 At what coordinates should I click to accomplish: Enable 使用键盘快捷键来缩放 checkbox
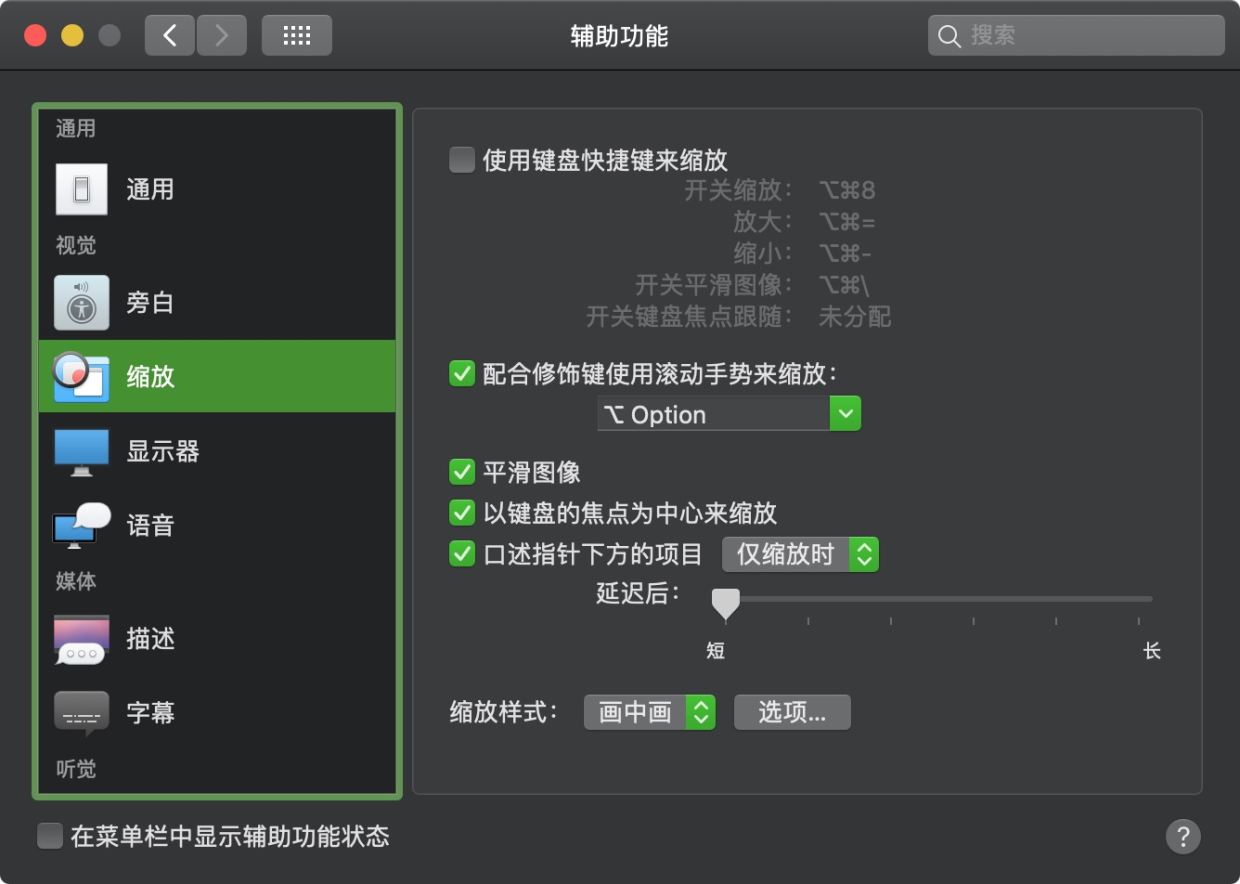pos(462,160)
